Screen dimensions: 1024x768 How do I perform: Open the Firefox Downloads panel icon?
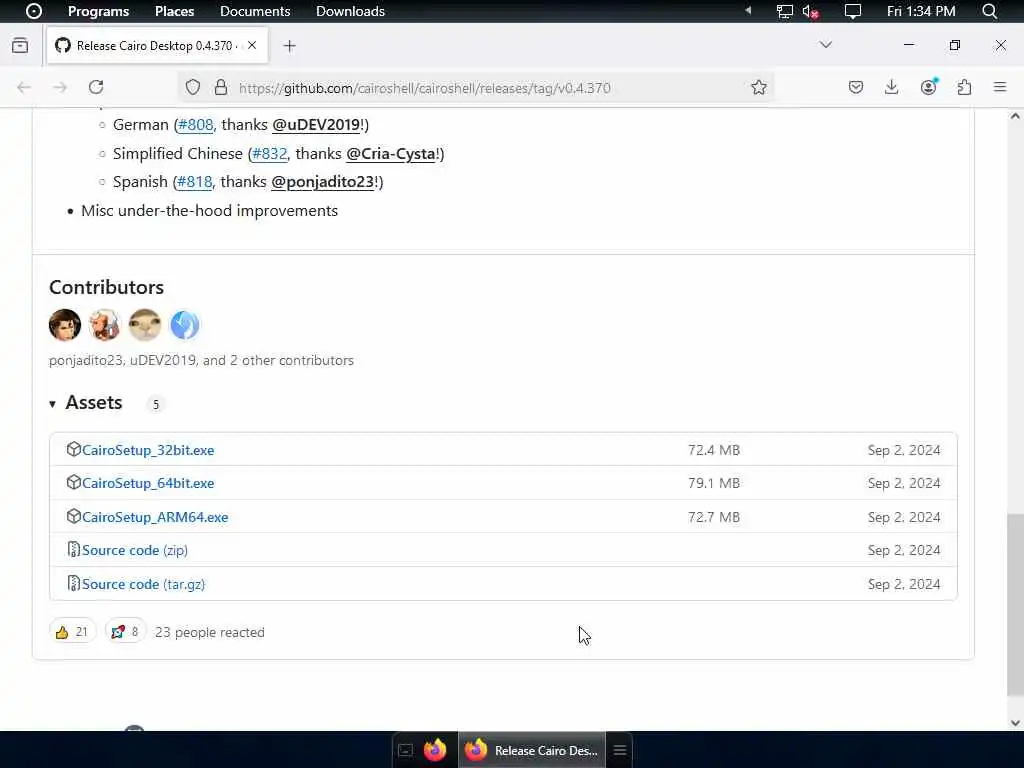click(x=891, y=88)
